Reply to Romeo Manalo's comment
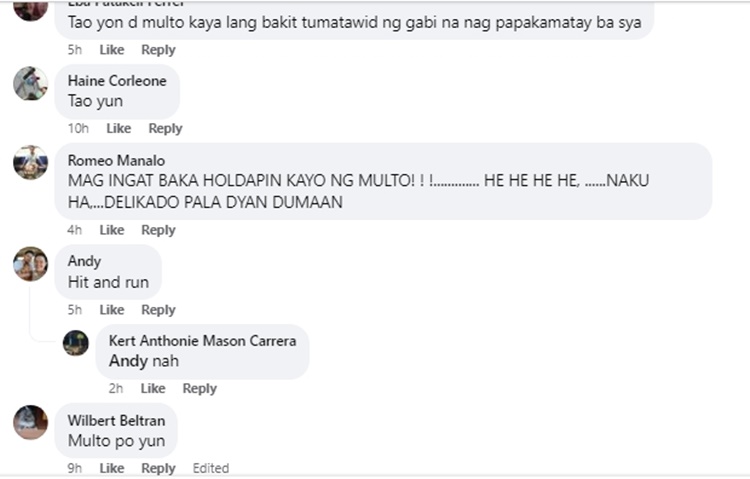Screen dimensions: 750x479 coord(158,230)
